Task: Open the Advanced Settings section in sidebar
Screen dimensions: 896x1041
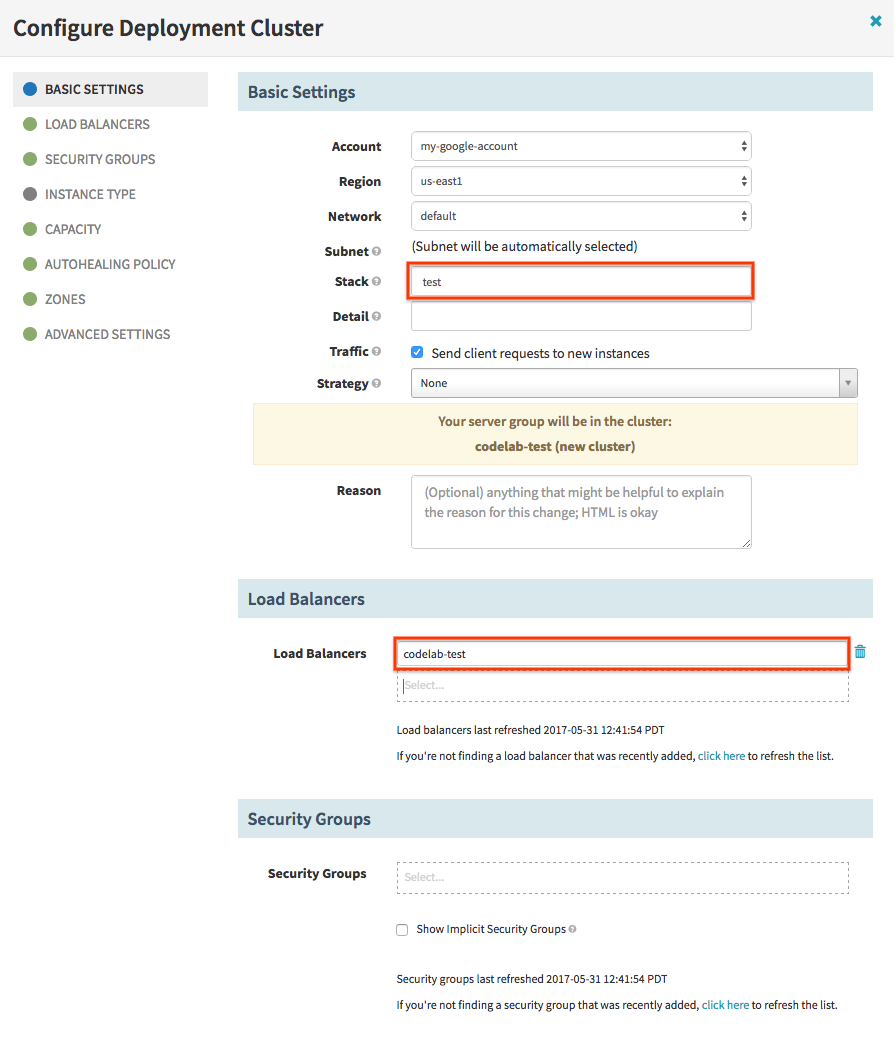Action: pyautogui.click(x=110, y=335)
